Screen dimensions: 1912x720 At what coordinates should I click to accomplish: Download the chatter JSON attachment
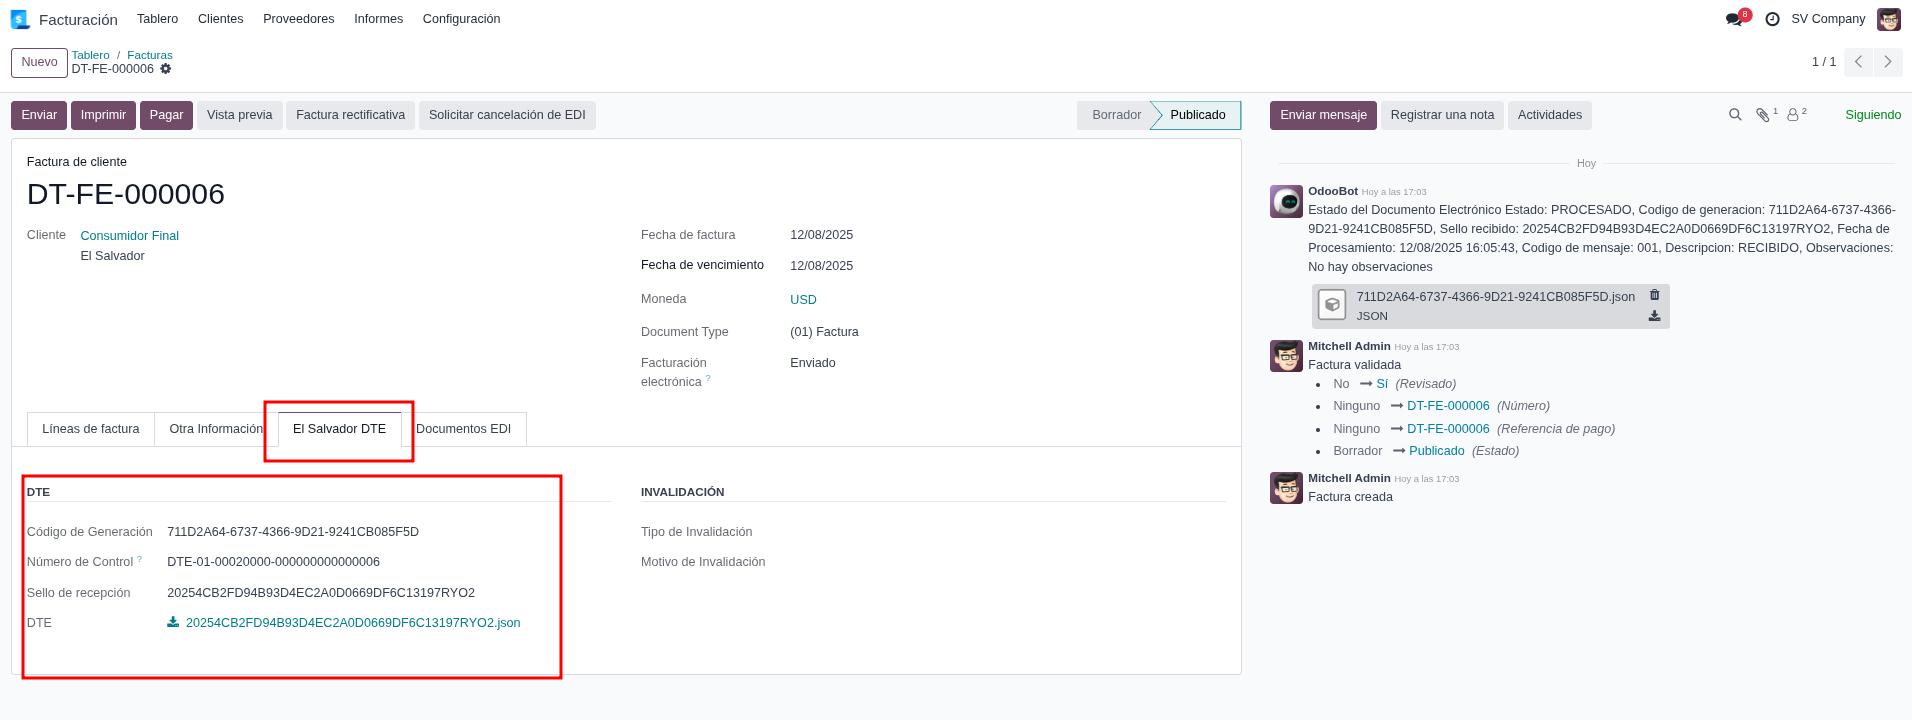[1654, 316]
